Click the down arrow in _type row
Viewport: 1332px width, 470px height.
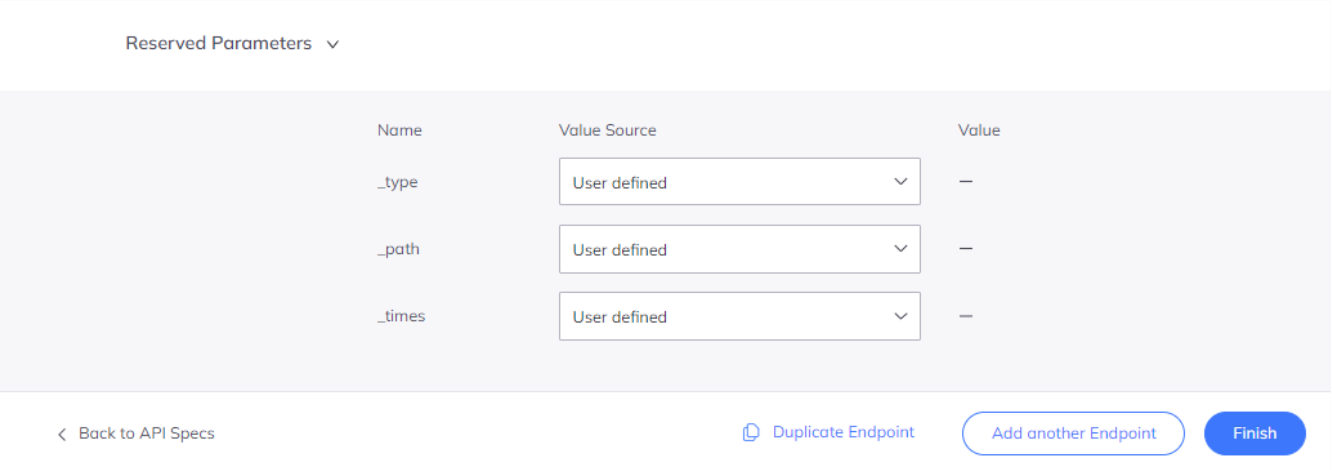coord(900,182)
